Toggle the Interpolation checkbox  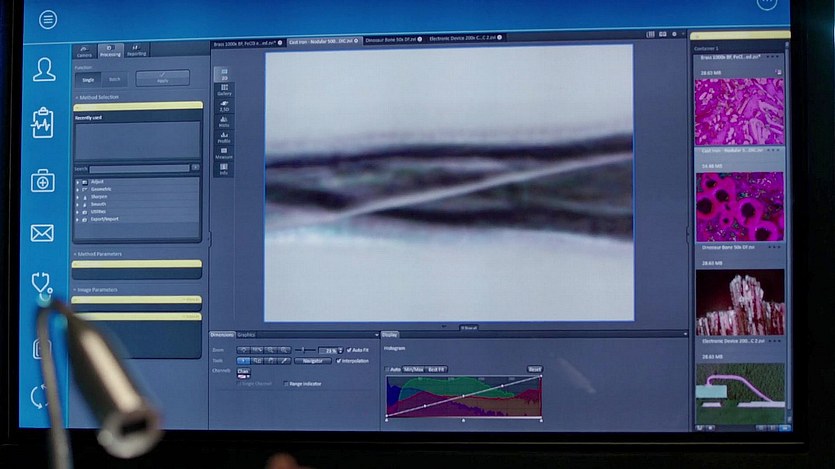click(x=340, y=360)
